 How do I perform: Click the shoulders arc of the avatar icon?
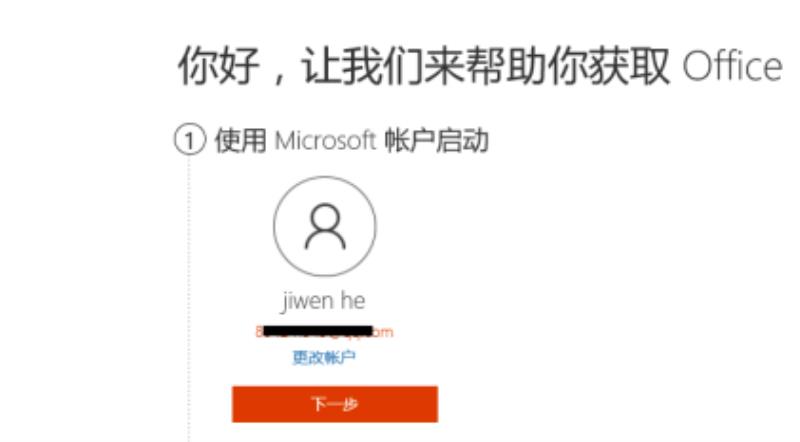[325, 239]
